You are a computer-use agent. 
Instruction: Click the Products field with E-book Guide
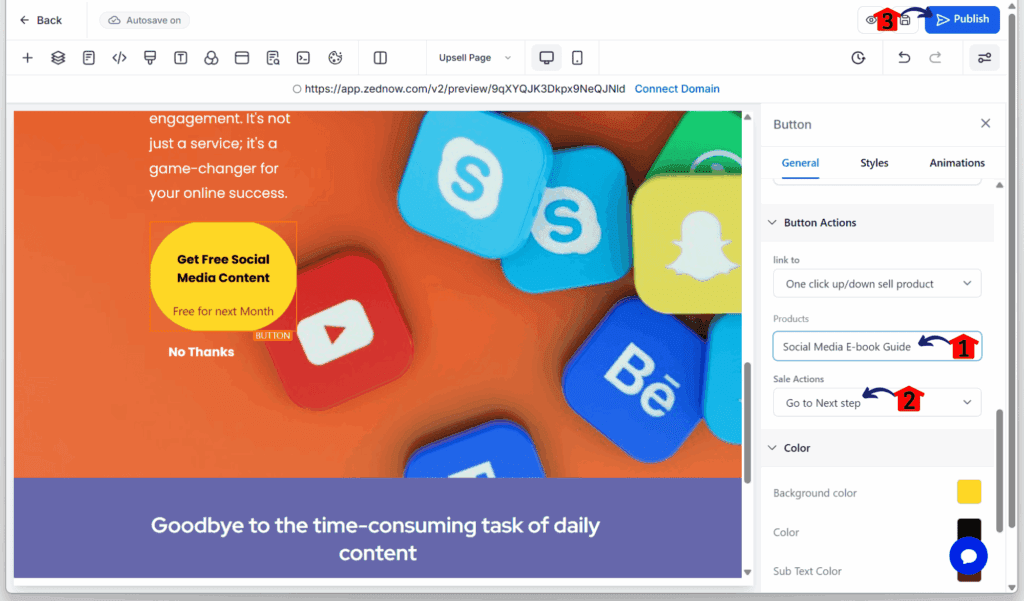tap(877, 346)
